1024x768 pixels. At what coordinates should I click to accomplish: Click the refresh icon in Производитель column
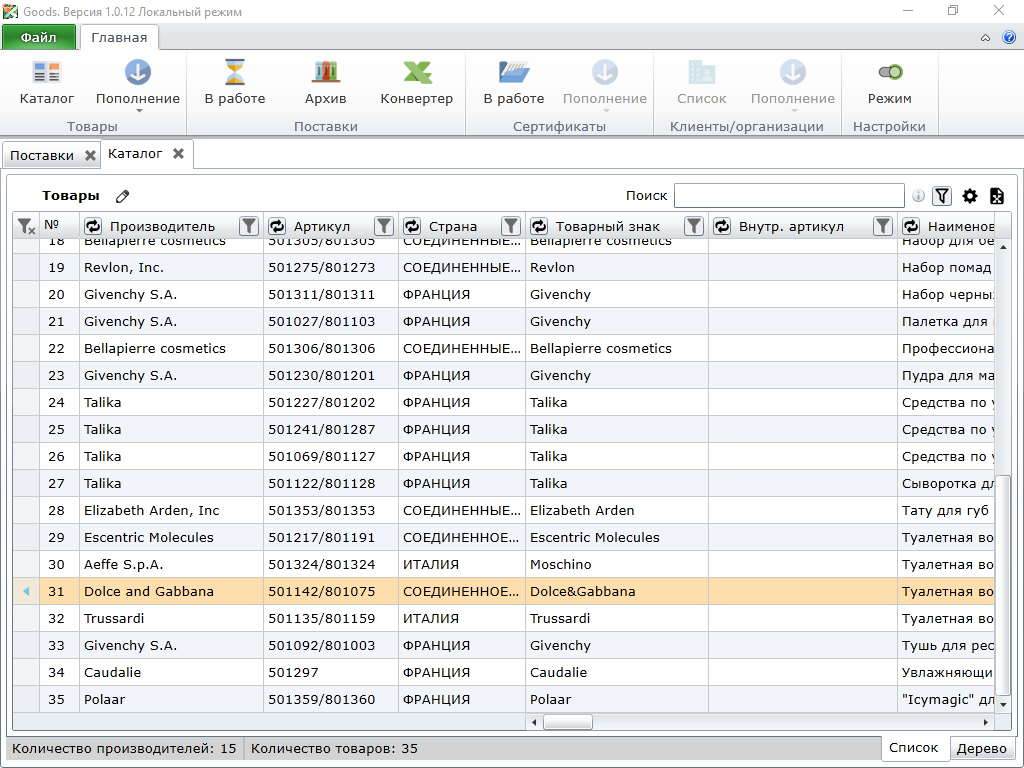click(x=93, y=226)
